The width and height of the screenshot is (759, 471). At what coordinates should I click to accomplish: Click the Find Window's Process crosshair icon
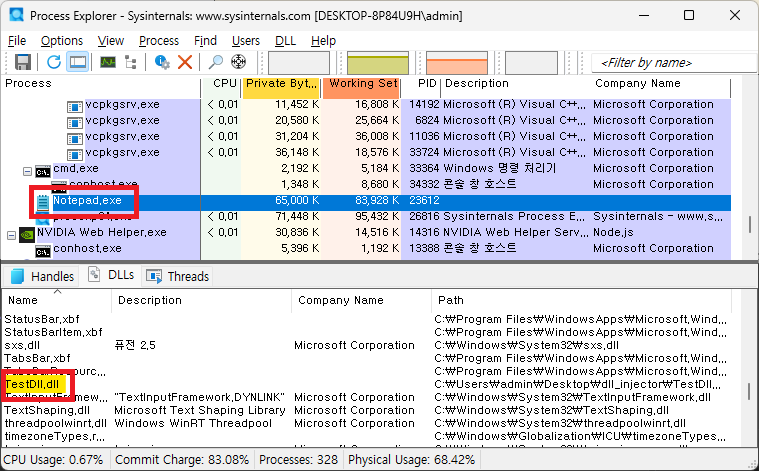click(x=239, y=62)
